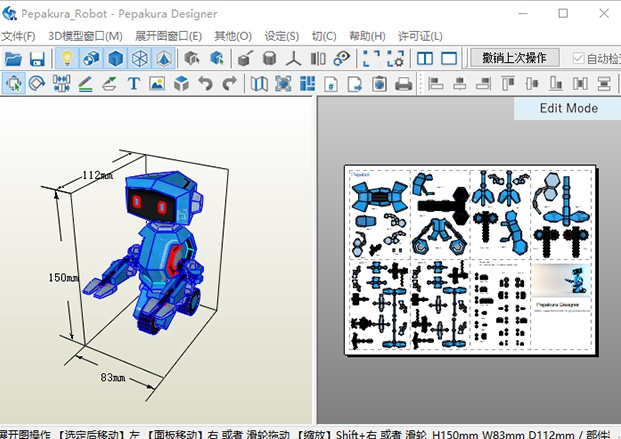This screenshot has height=439, width=621.
Task: Click the export page with arrow icon
Action: 355,84
